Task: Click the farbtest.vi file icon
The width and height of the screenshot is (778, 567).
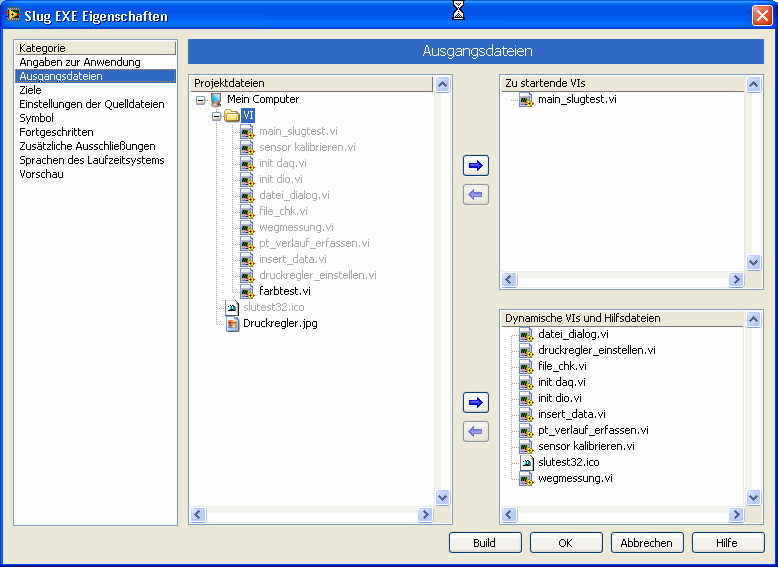Action: (x=247, y=291)
